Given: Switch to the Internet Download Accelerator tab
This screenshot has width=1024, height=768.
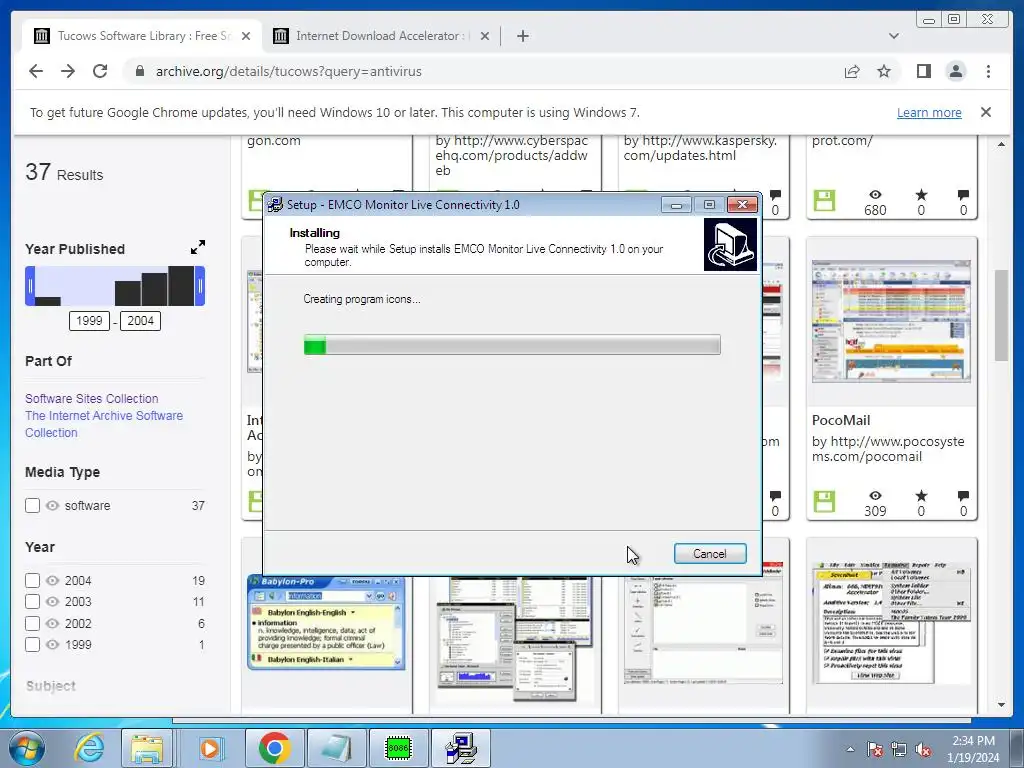Looking at the screenshot, I should pyautogui.click(x=381, y=36).
